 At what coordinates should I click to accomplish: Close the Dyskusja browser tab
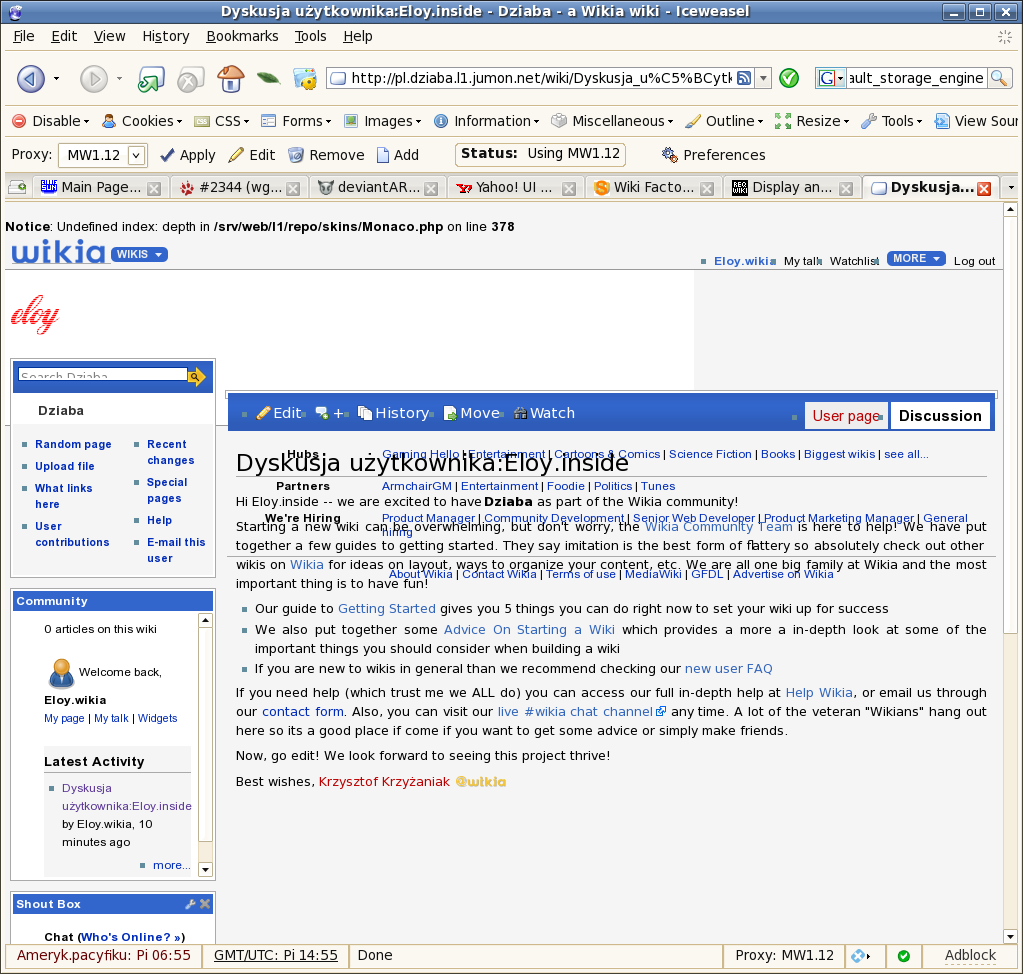pos(984,189)
